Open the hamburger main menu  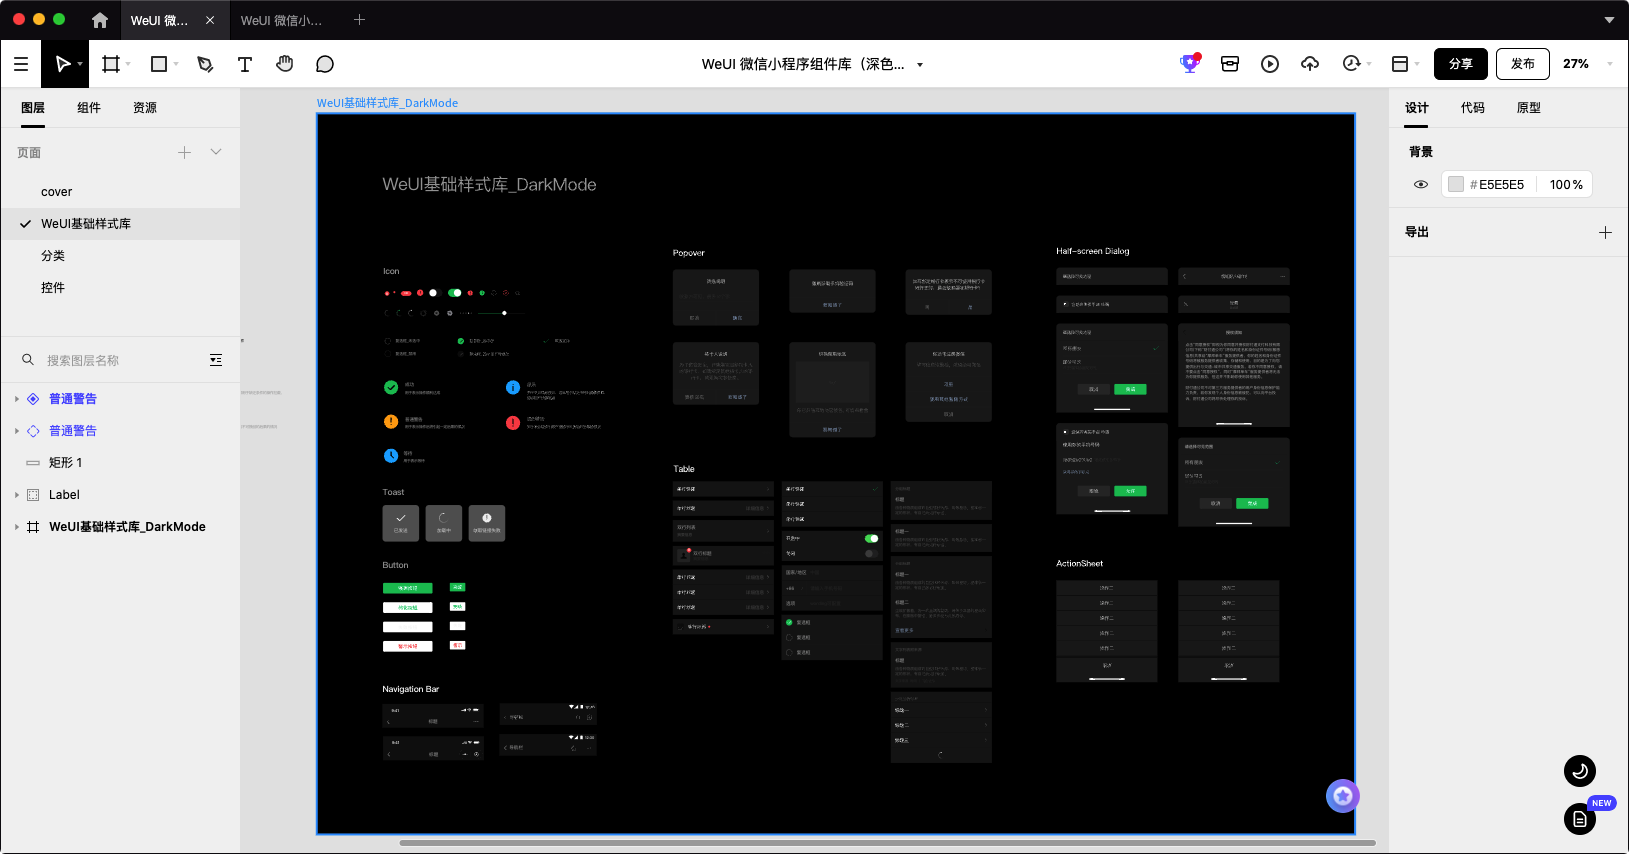(x=21, y=64)
